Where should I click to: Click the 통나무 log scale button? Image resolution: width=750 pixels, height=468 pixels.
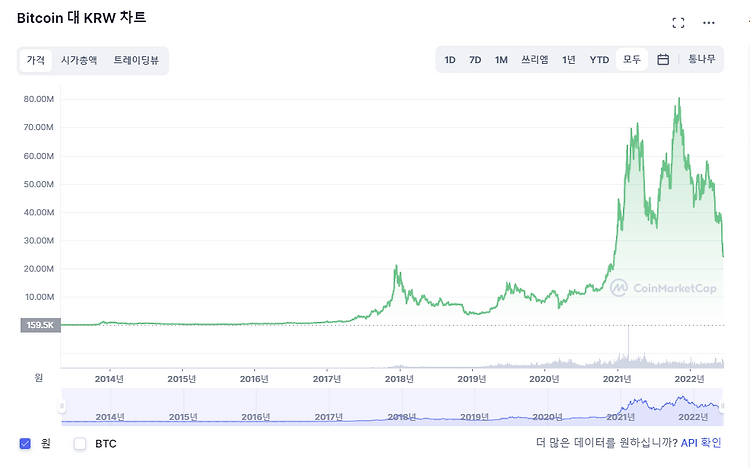pos(702,59)
